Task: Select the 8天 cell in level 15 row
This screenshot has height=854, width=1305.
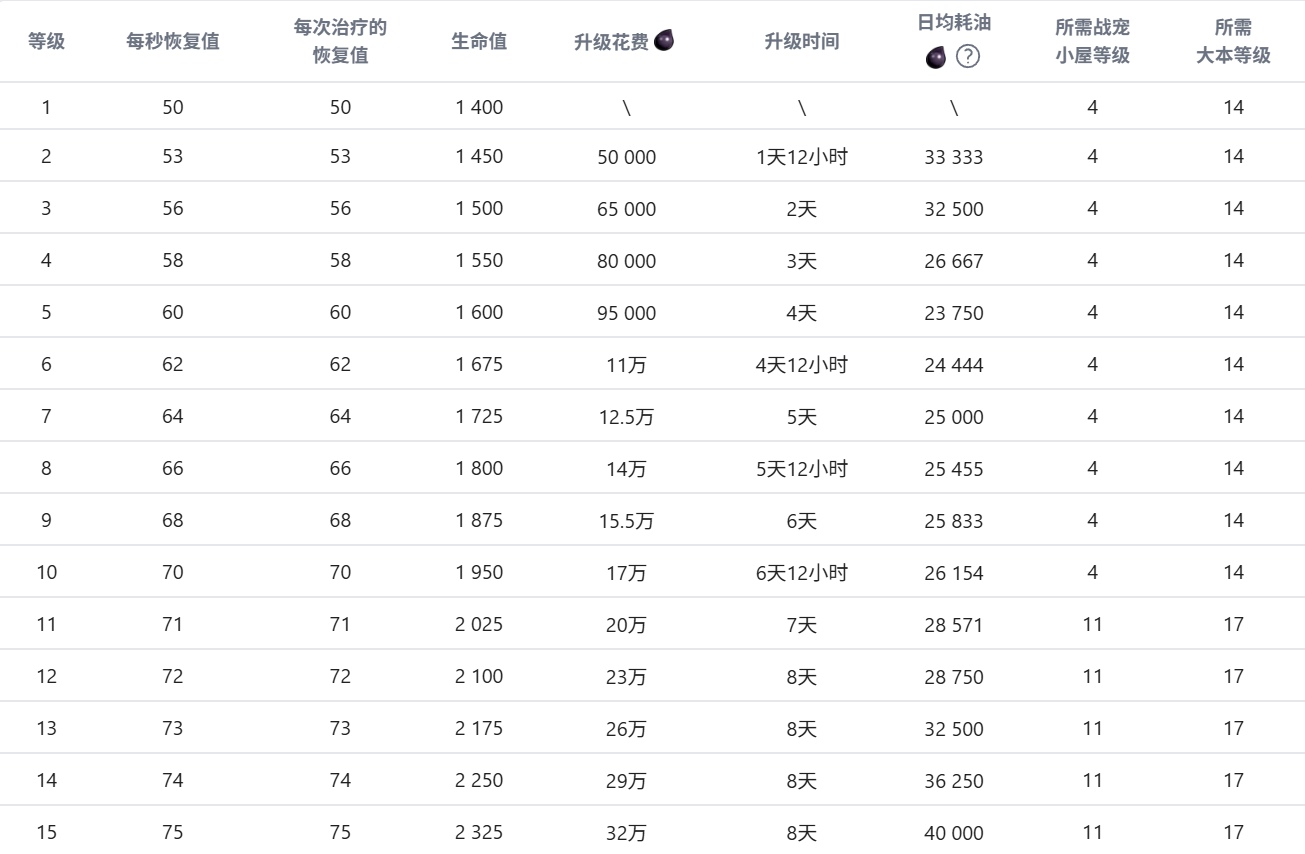Action: click(801, 833)
